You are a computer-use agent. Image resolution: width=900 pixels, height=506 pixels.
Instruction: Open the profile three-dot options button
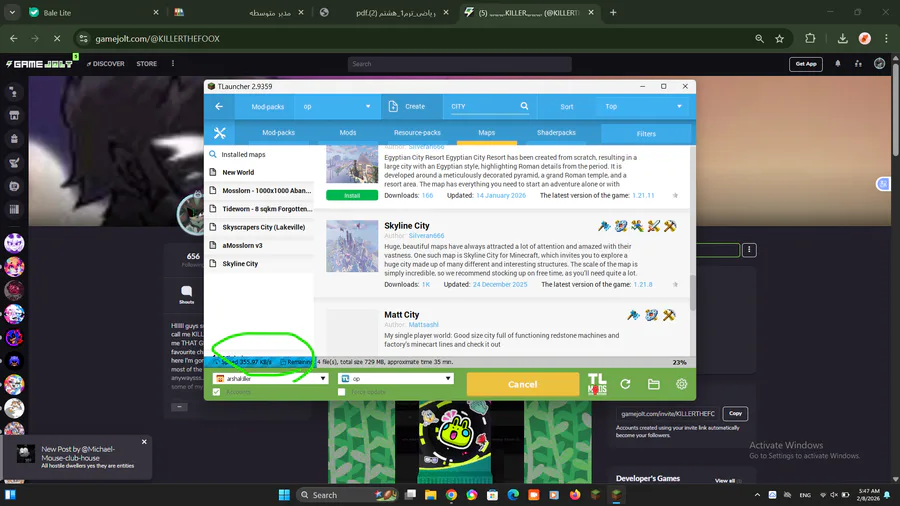[x=748, y=250]
